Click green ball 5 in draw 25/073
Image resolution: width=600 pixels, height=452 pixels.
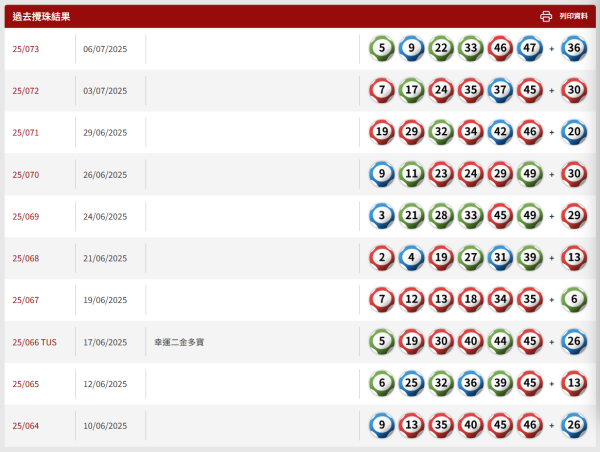click(x=382, y=48)
